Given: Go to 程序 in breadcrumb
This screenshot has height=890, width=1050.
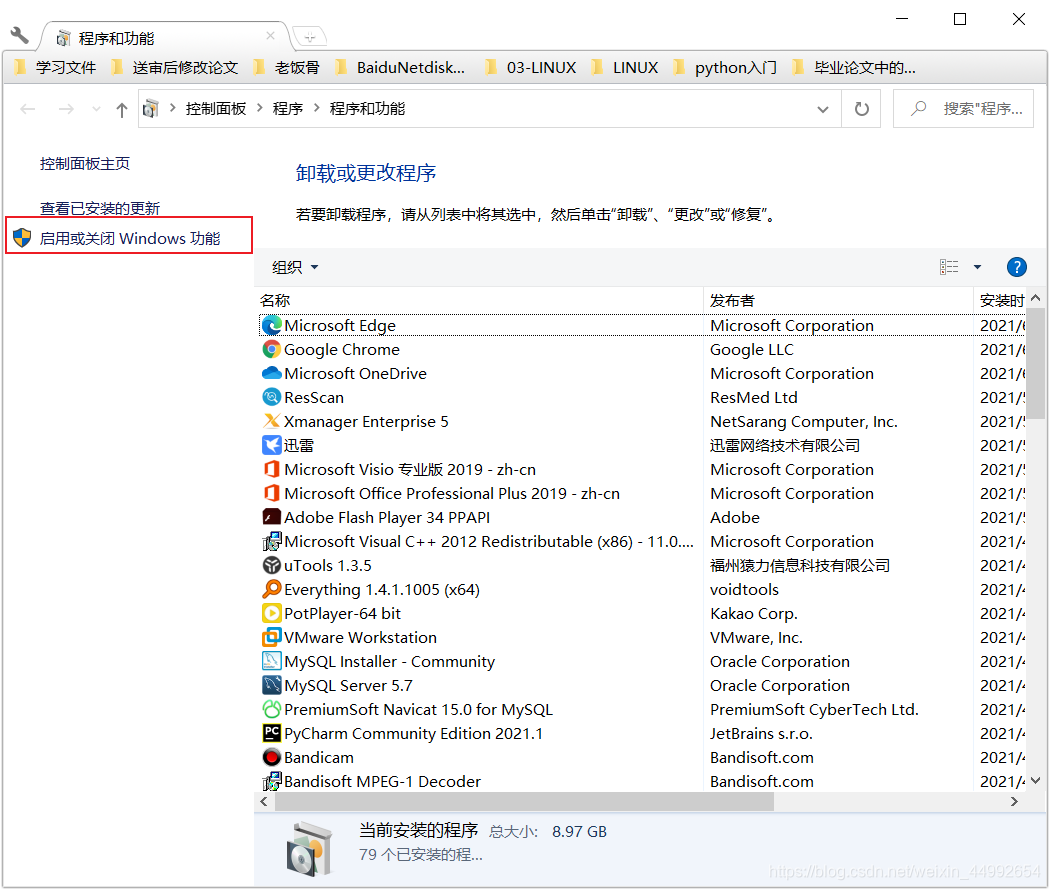Looking at the screenshot, I should [288, 108].
